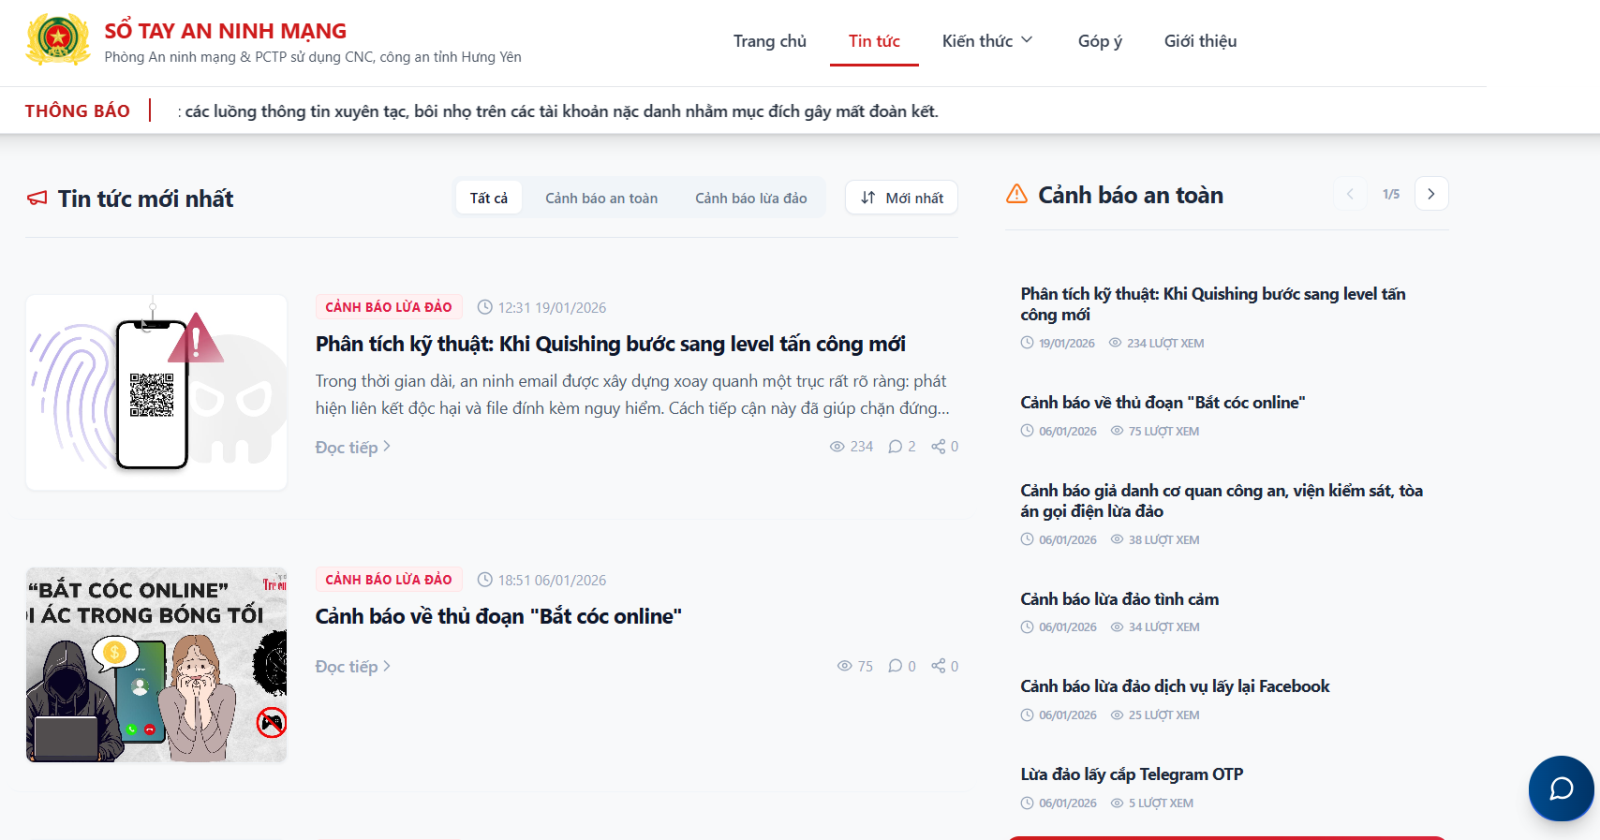The image size is (1600, 840).
Task: Go to Trang chủ in navigation
Action: coord(769,41)
